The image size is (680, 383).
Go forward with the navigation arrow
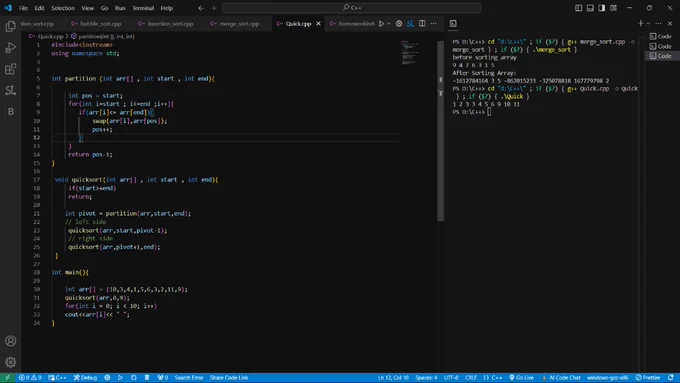click(213, 8)
